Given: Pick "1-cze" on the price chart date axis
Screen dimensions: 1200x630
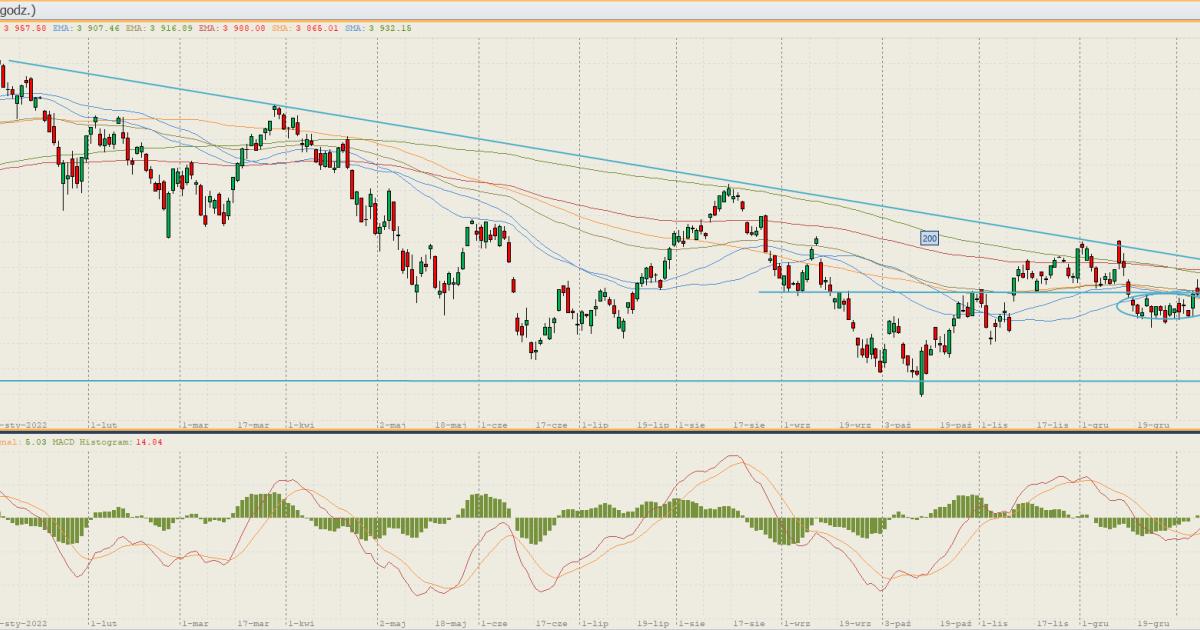Looking at the screenshot, I should tap(494, 425).
